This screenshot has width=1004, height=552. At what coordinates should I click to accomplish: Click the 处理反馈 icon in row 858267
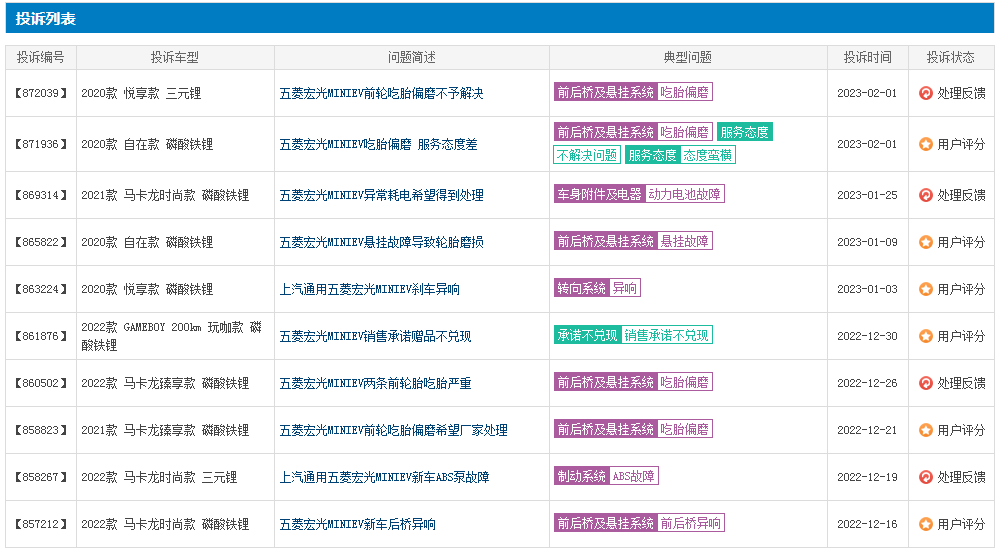[925, 477]
